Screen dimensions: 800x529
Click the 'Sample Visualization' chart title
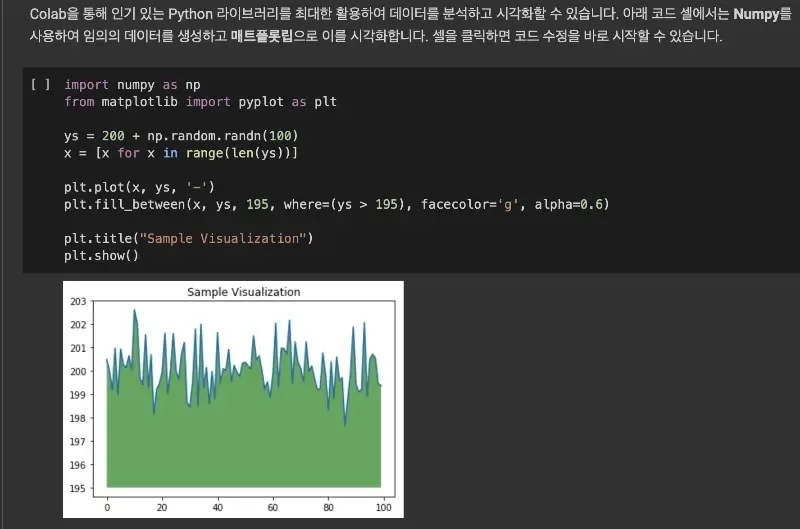[x=243, y=292]
